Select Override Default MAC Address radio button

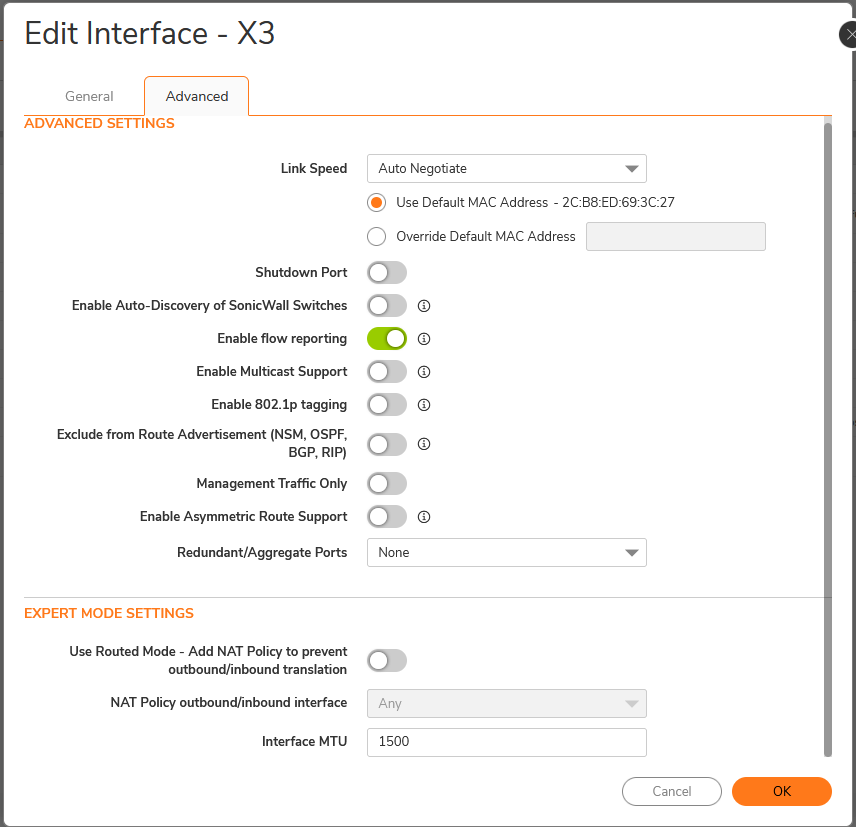(x=376, y=237)
